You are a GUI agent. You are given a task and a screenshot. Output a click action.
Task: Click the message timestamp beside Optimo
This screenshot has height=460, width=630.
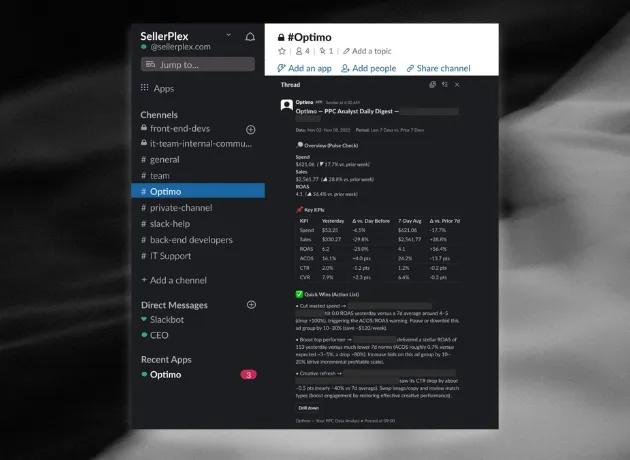coord(342,102)
